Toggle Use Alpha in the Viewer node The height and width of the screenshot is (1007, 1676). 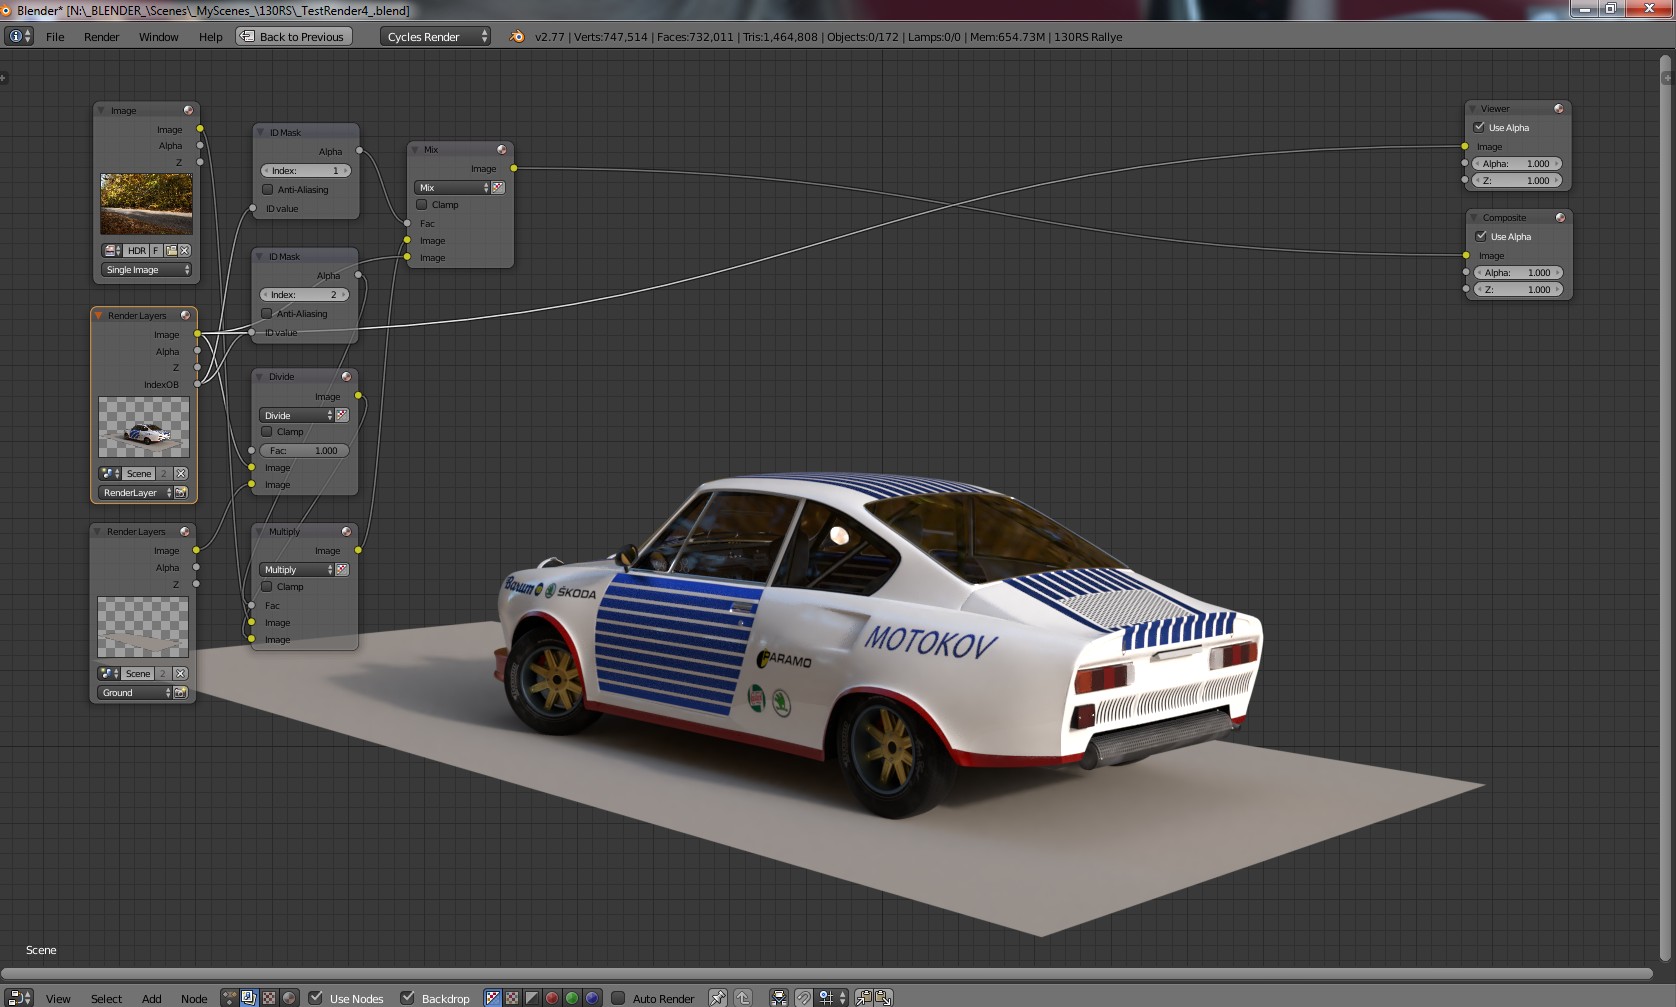click(x=1479, y=127)
